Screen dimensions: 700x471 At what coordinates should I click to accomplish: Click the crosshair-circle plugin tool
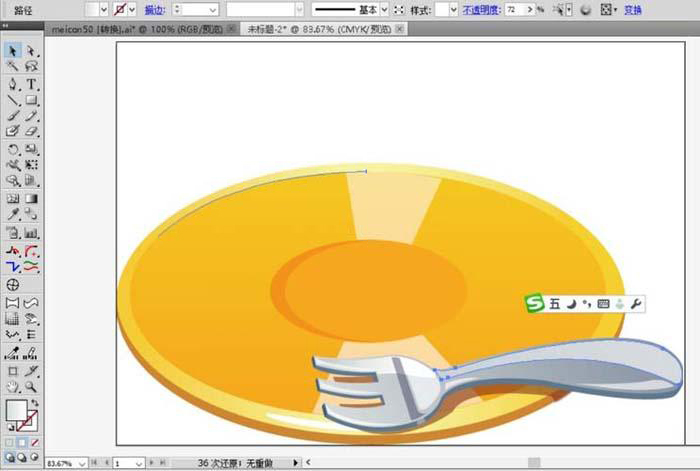pos(12,285)
